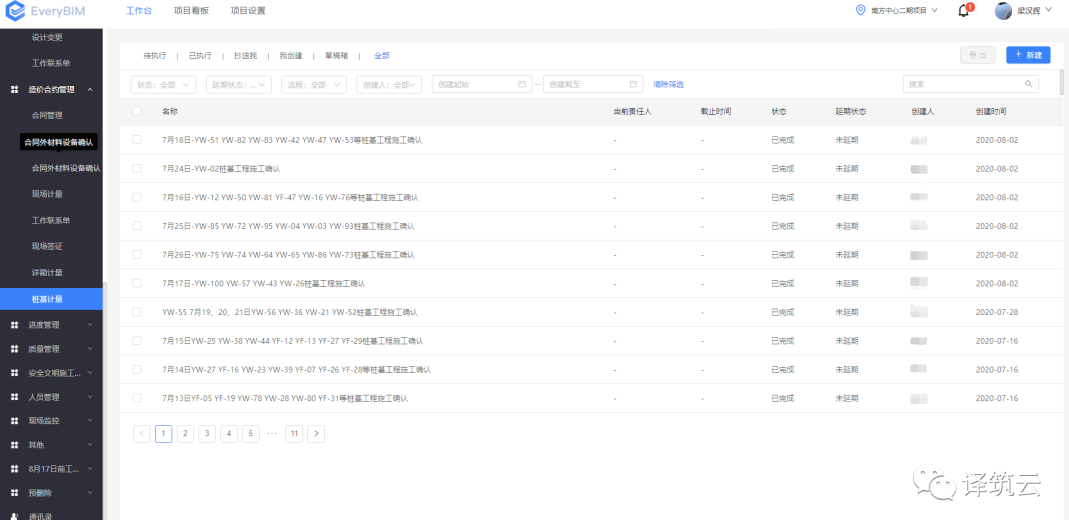
Task: Check the row starting with 7月25日-YW-85
Action: [137, 226]
